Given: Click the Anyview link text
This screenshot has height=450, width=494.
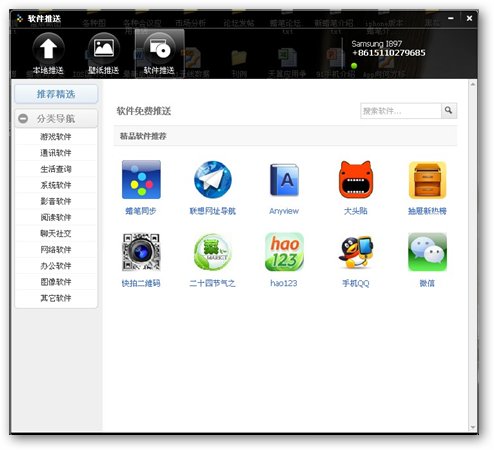Looking at the screenshot, I should click(284, 211).
